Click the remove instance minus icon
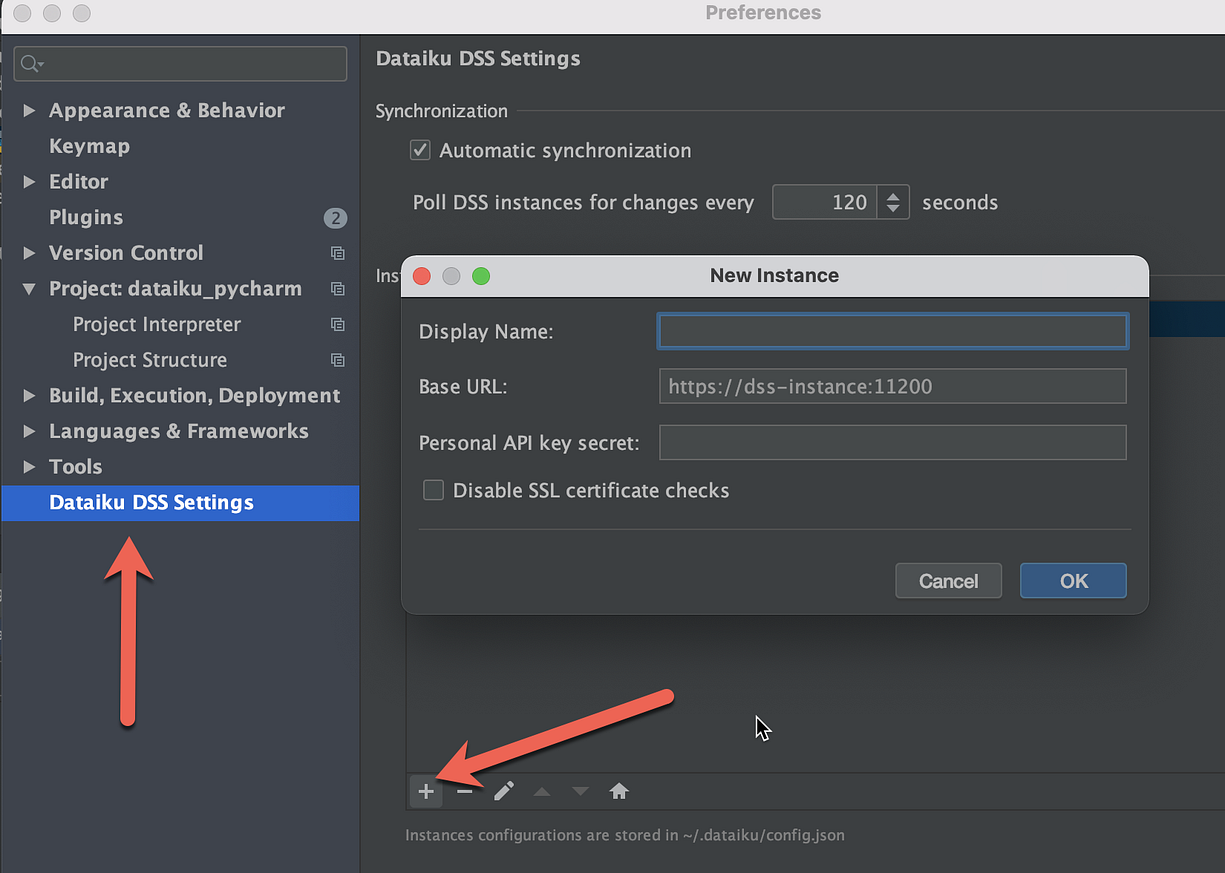The height and width of the screenshot is (873, 1225). point(464,791)
